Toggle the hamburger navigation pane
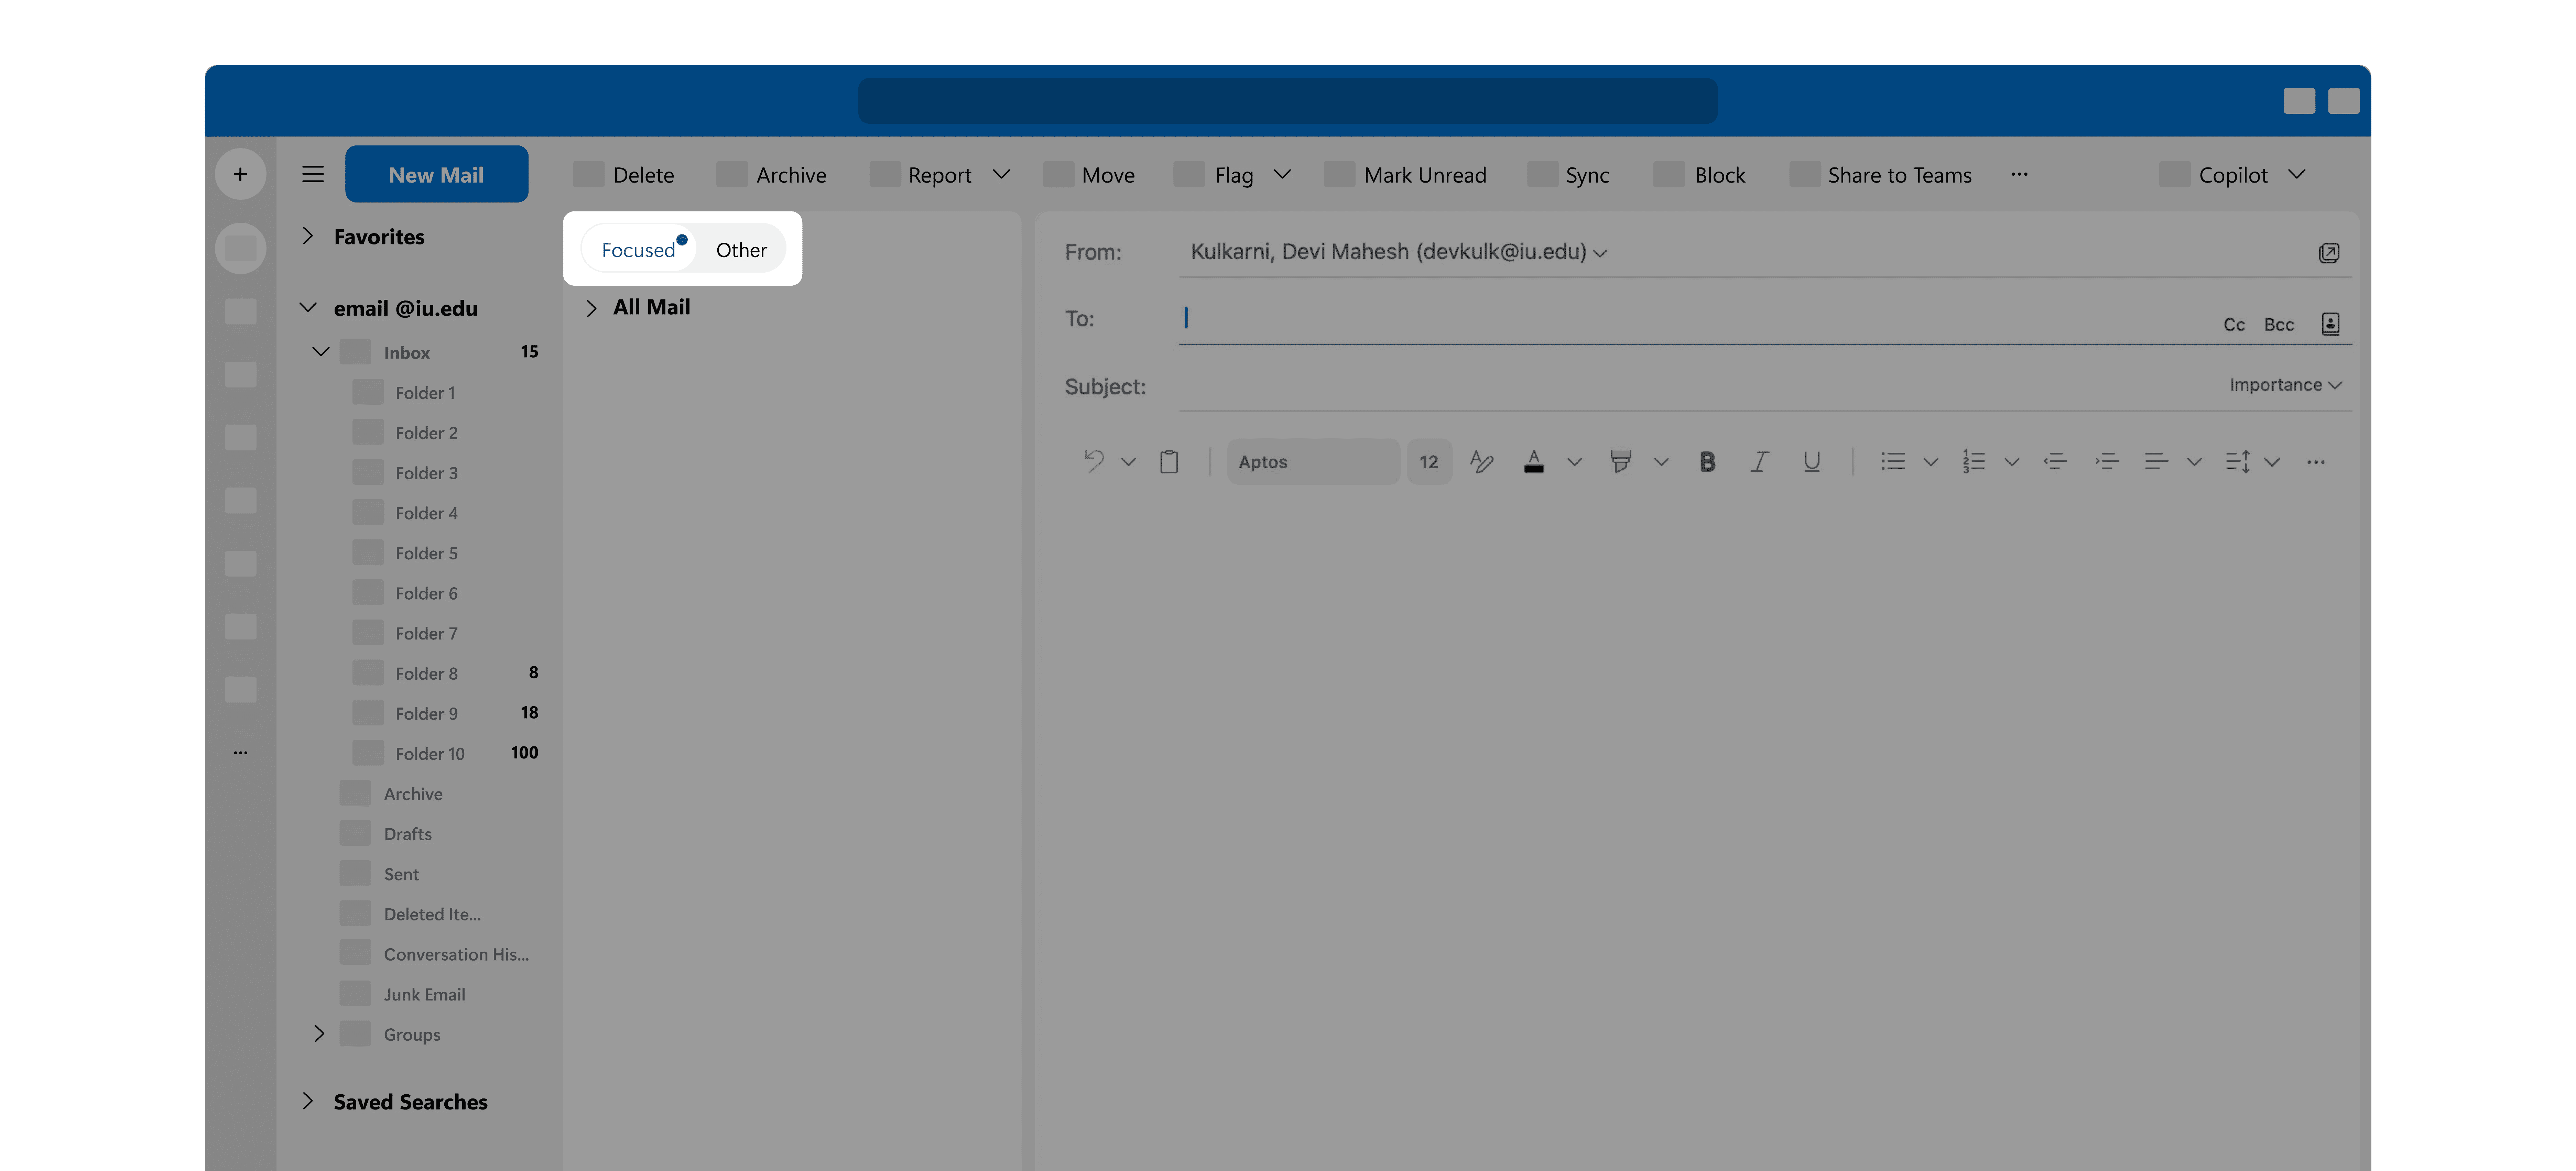The height and width of the screenshot is (1171, 2576). point(313,174)
